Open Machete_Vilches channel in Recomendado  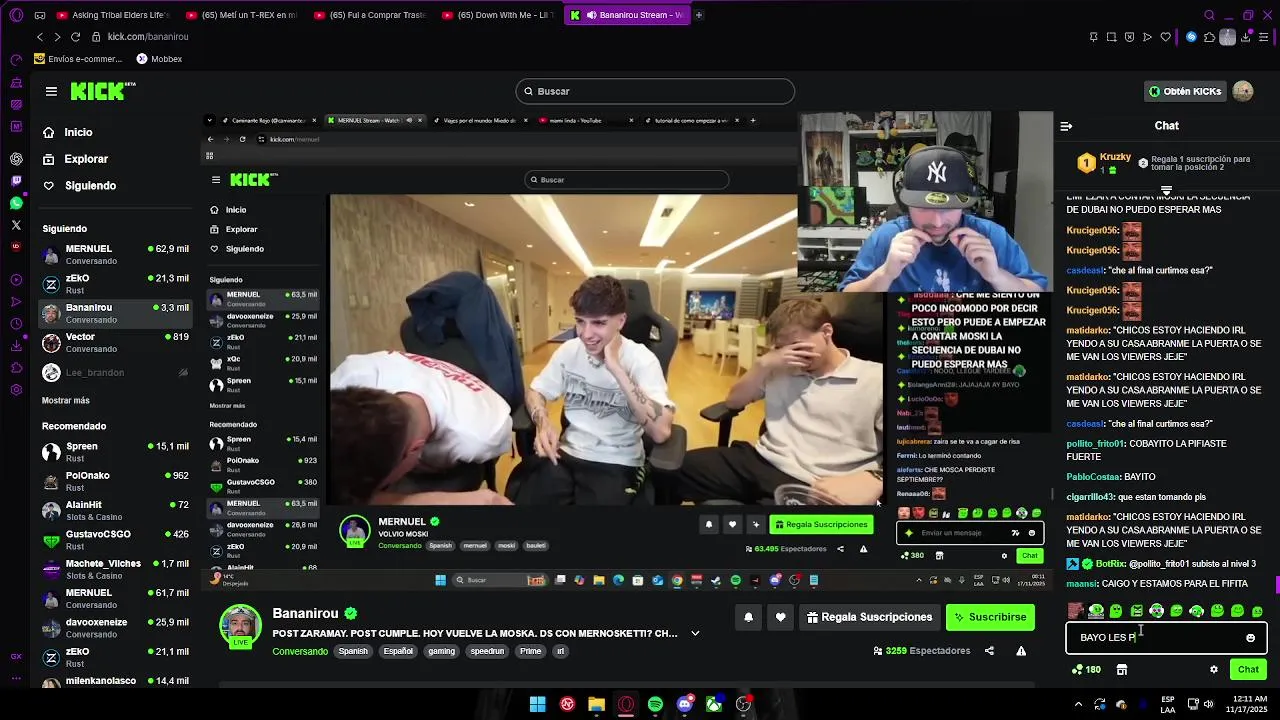(115, 569)
